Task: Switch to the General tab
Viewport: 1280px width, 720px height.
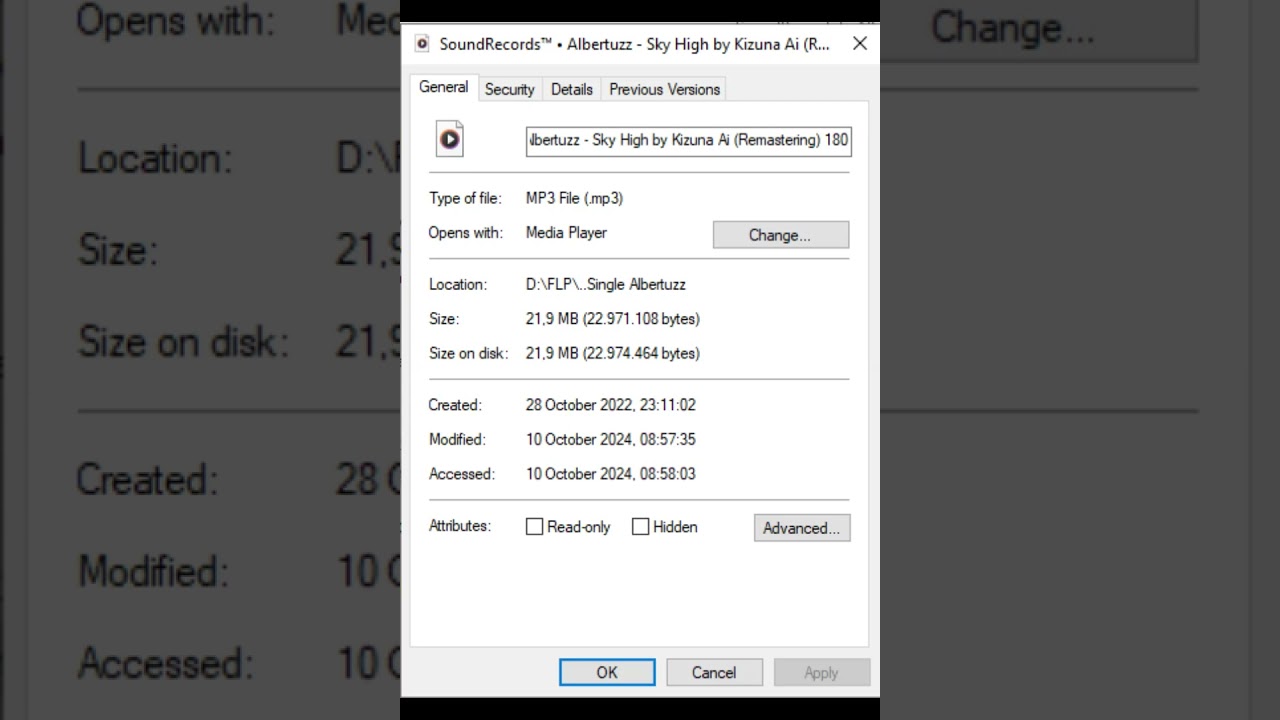Action: [x=444, y=87]
